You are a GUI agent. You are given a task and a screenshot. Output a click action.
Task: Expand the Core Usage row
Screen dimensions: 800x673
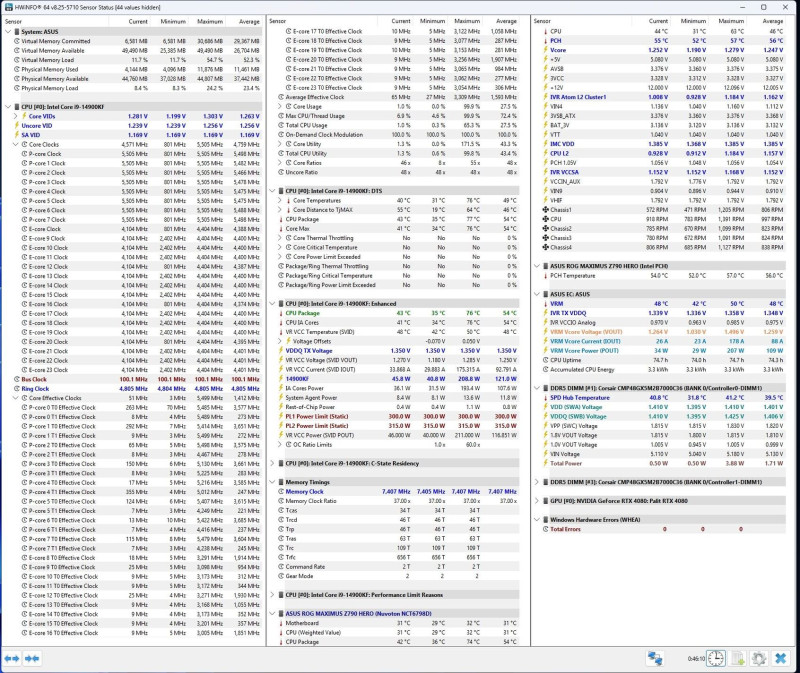tap(280, 107)
